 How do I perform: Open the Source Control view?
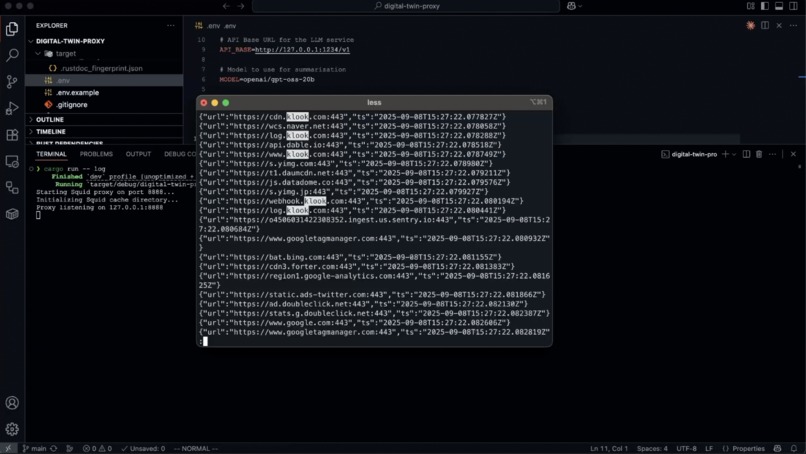(x=12, y=82)
